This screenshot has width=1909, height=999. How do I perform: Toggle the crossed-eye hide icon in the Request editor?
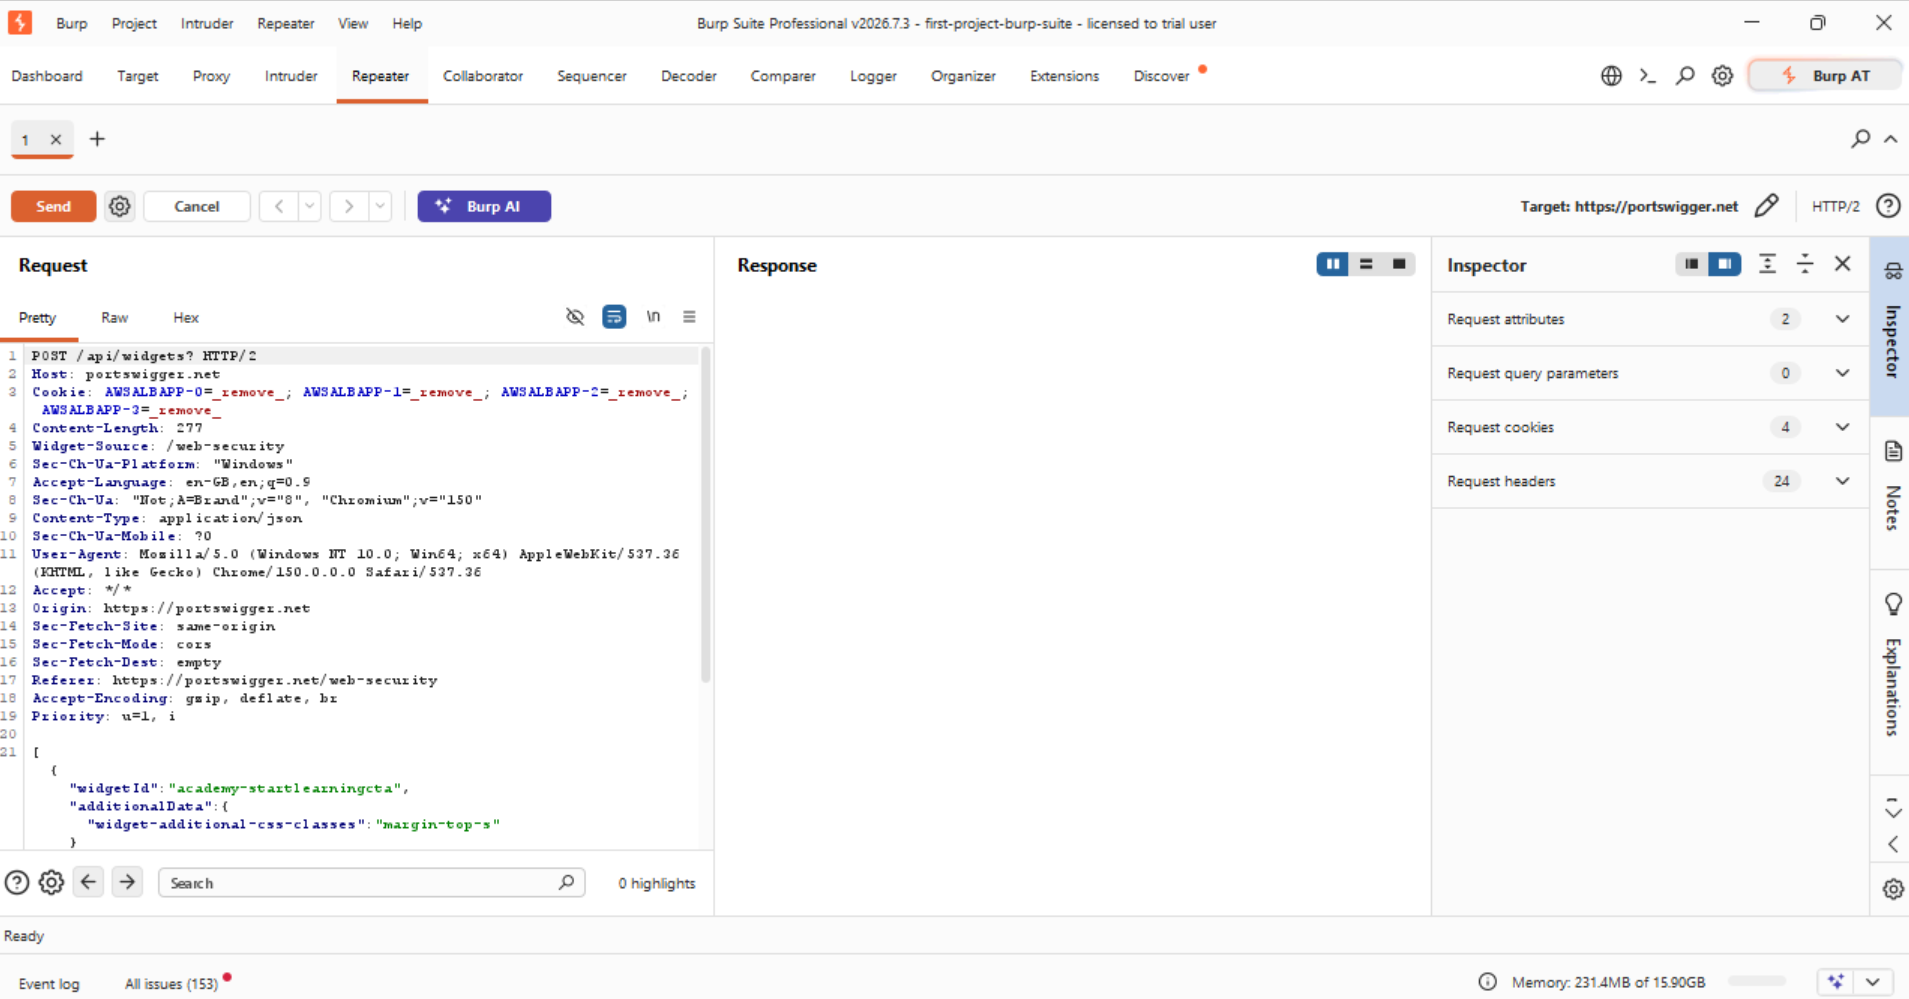coord(575,317)
